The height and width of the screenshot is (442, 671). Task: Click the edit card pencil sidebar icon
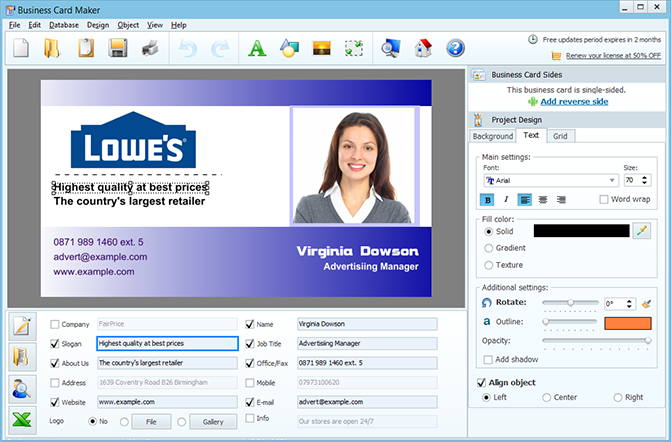click(22, 326)
